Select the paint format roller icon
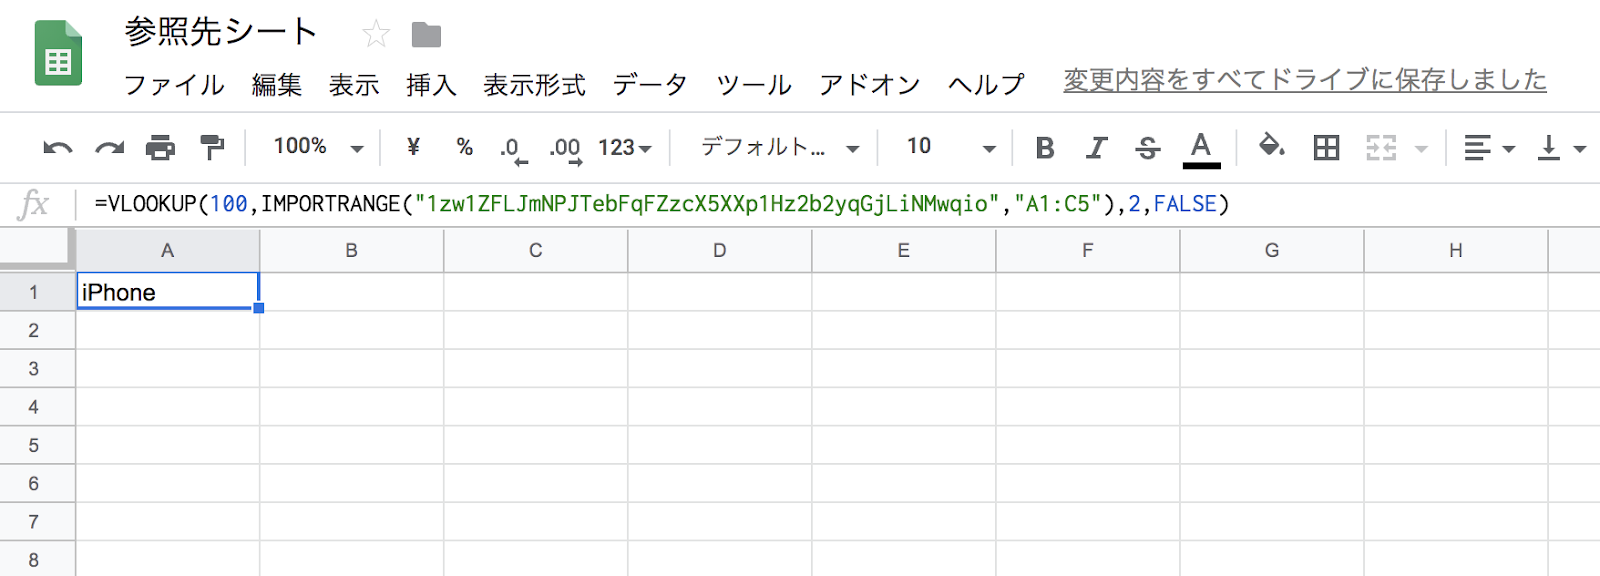The height and width of the screenshot is (576, 1600). click(x=212, y=147)
